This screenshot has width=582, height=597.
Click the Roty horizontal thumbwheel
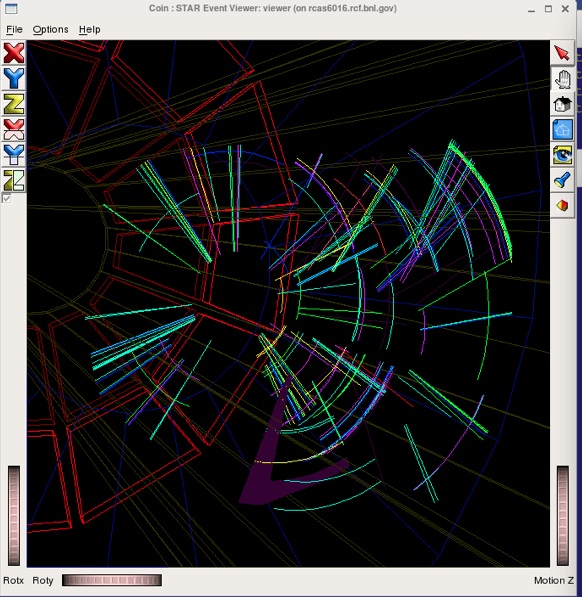coord(112,580)
